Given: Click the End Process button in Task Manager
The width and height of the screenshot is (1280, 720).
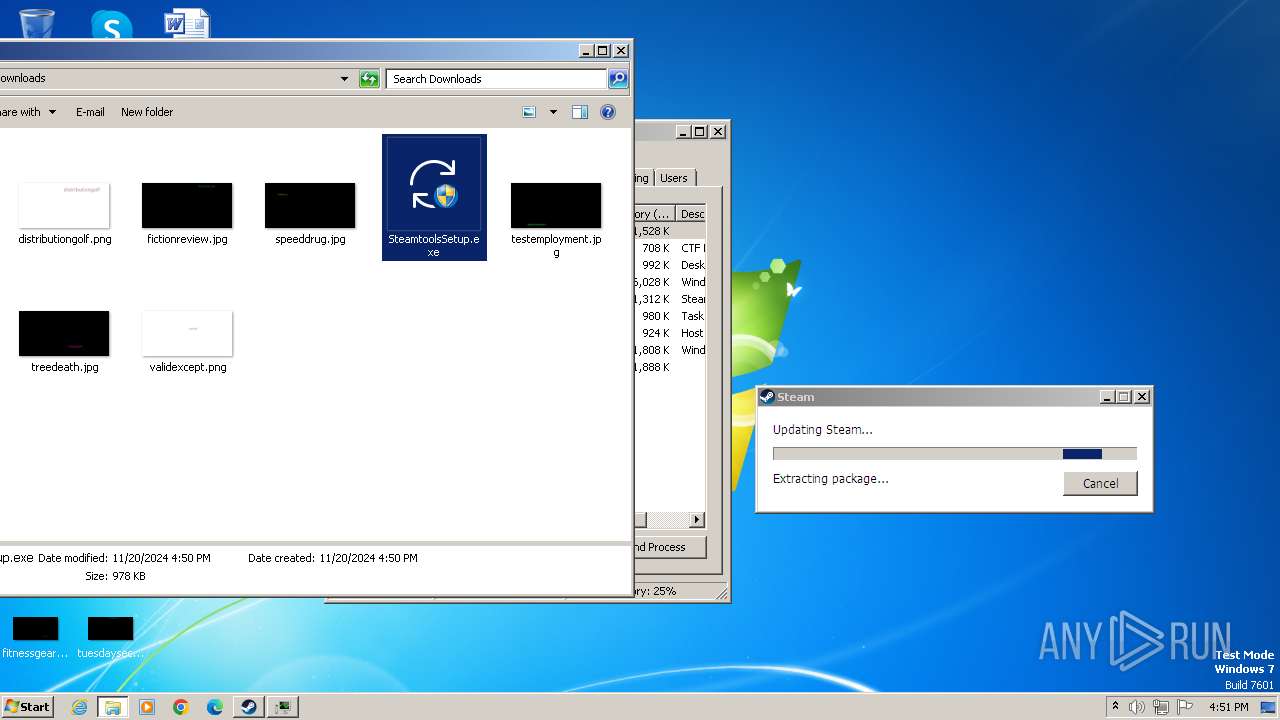Looking at the screenshot, I should tap(670, 547).
